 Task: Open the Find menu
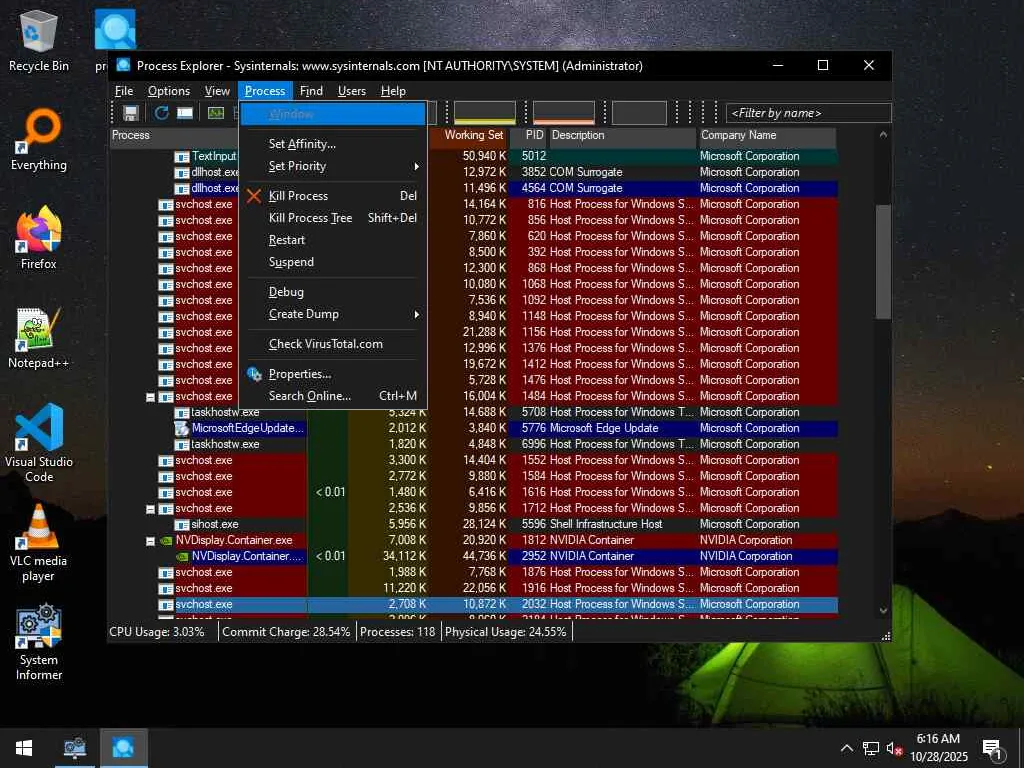pyautogui.click(x=311, y=91)
